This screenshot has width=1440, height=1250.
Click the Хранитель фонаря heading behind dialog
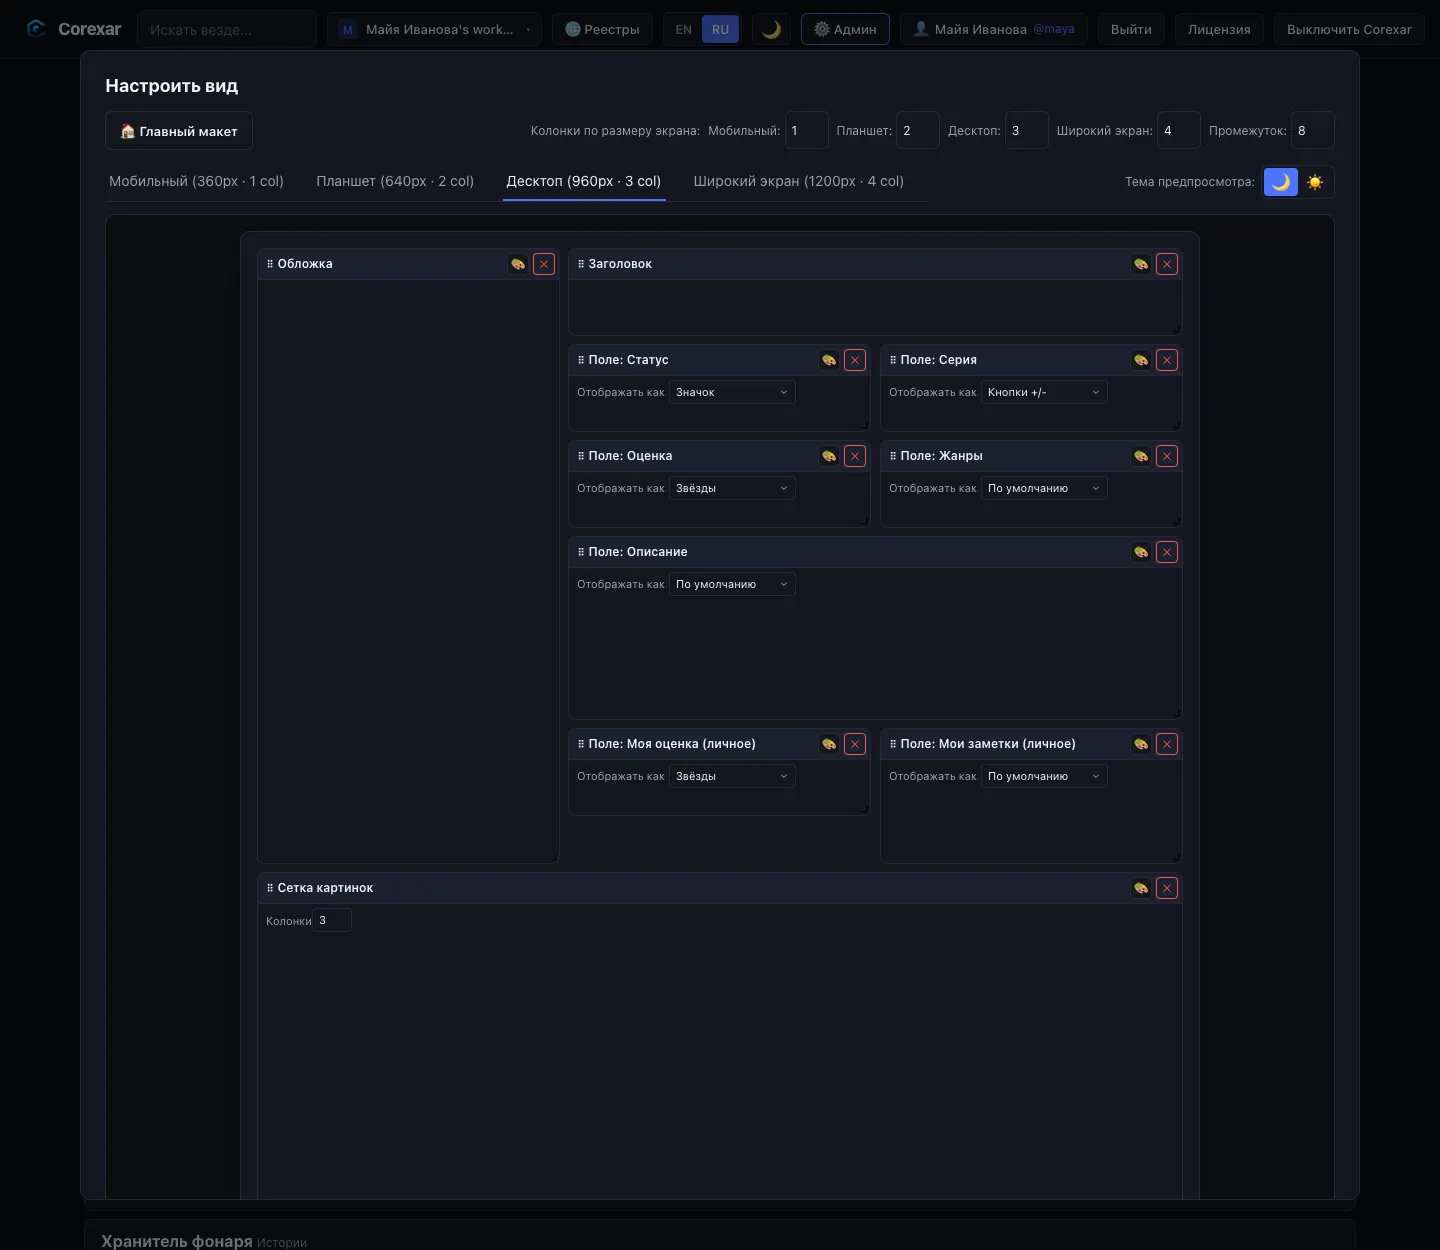click(x=177, y=1240)
